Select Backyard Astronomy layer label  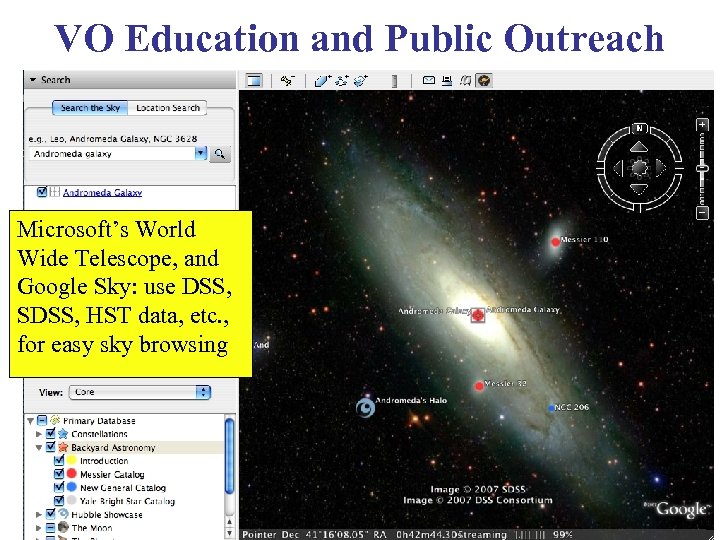tap(113, 447)
